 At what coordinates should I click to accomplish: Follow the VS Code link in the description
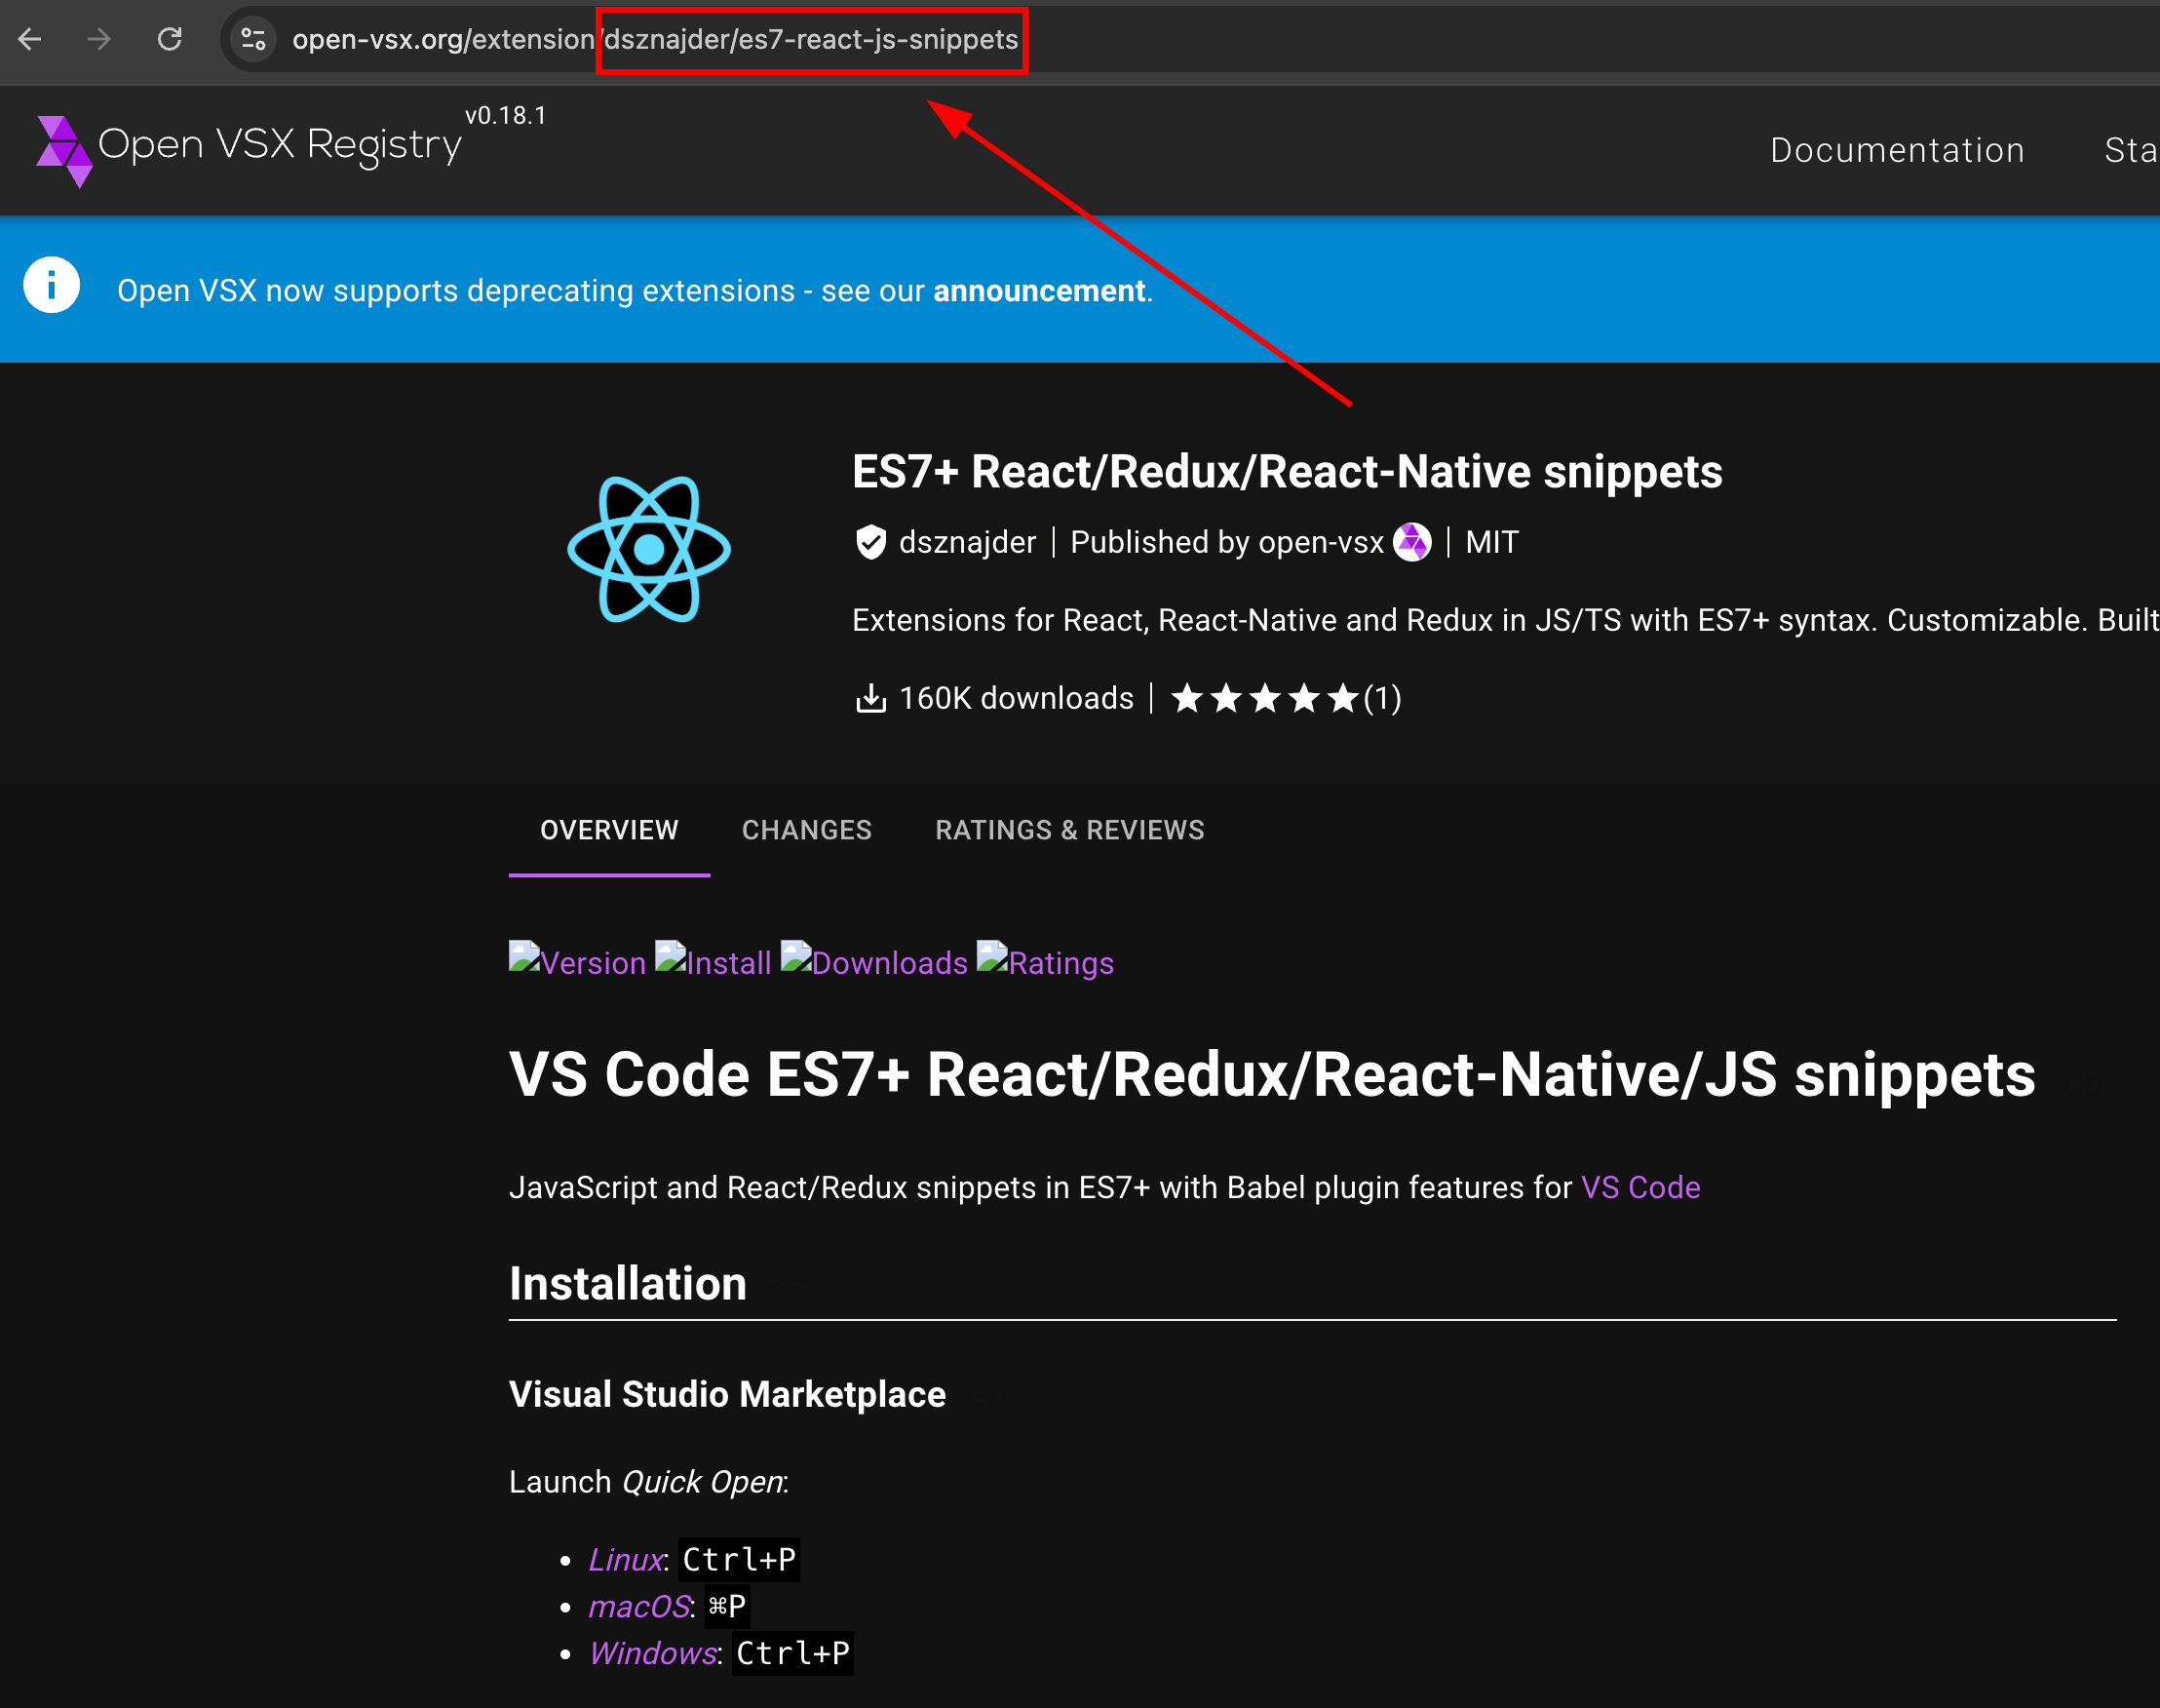click(x=1640, y=1187)
